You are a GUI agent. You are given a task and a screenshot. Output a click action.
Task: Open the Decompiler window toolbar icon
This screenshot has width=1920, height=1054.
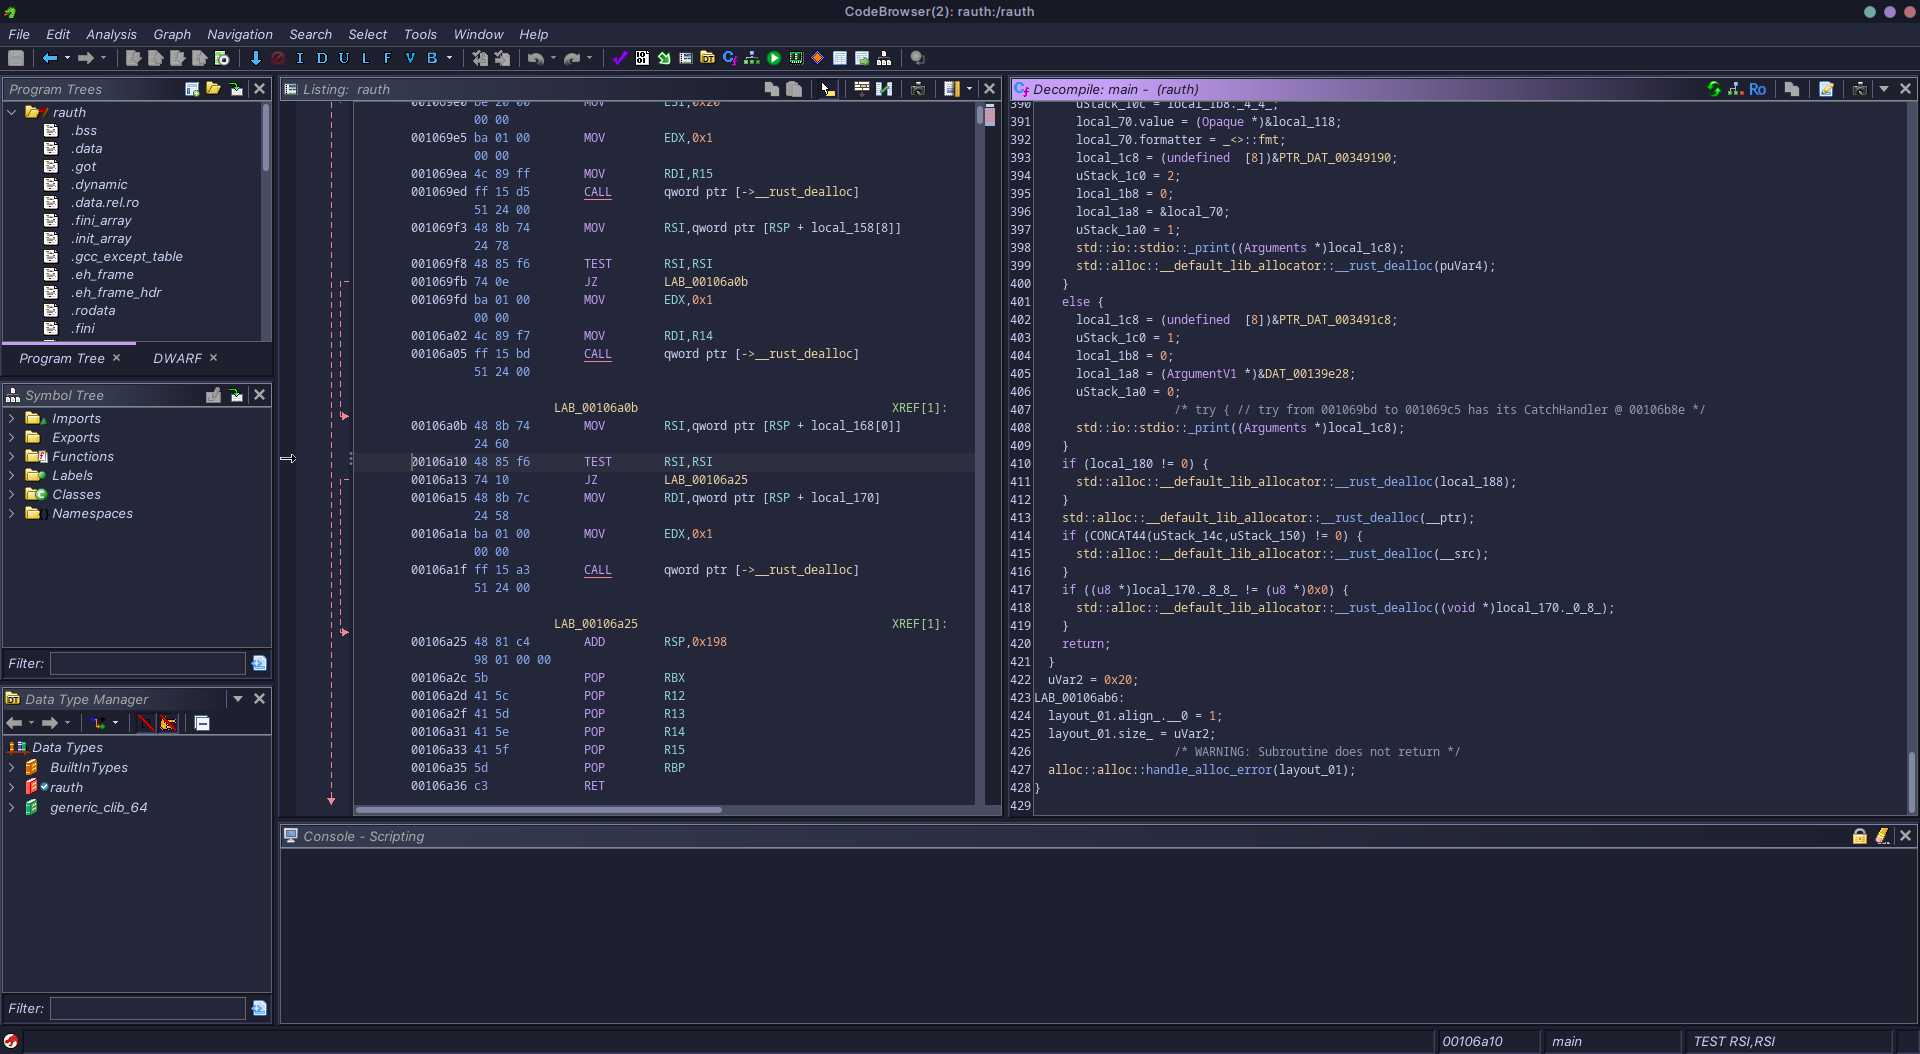coord(729,58)
